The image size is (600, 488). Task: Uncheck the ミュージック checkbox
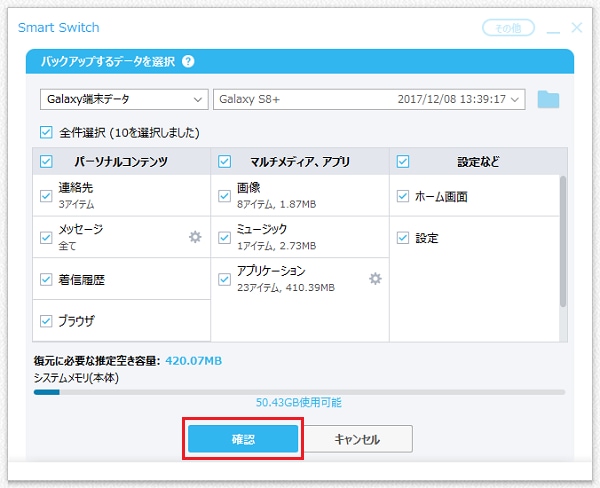tap(224, 238)
